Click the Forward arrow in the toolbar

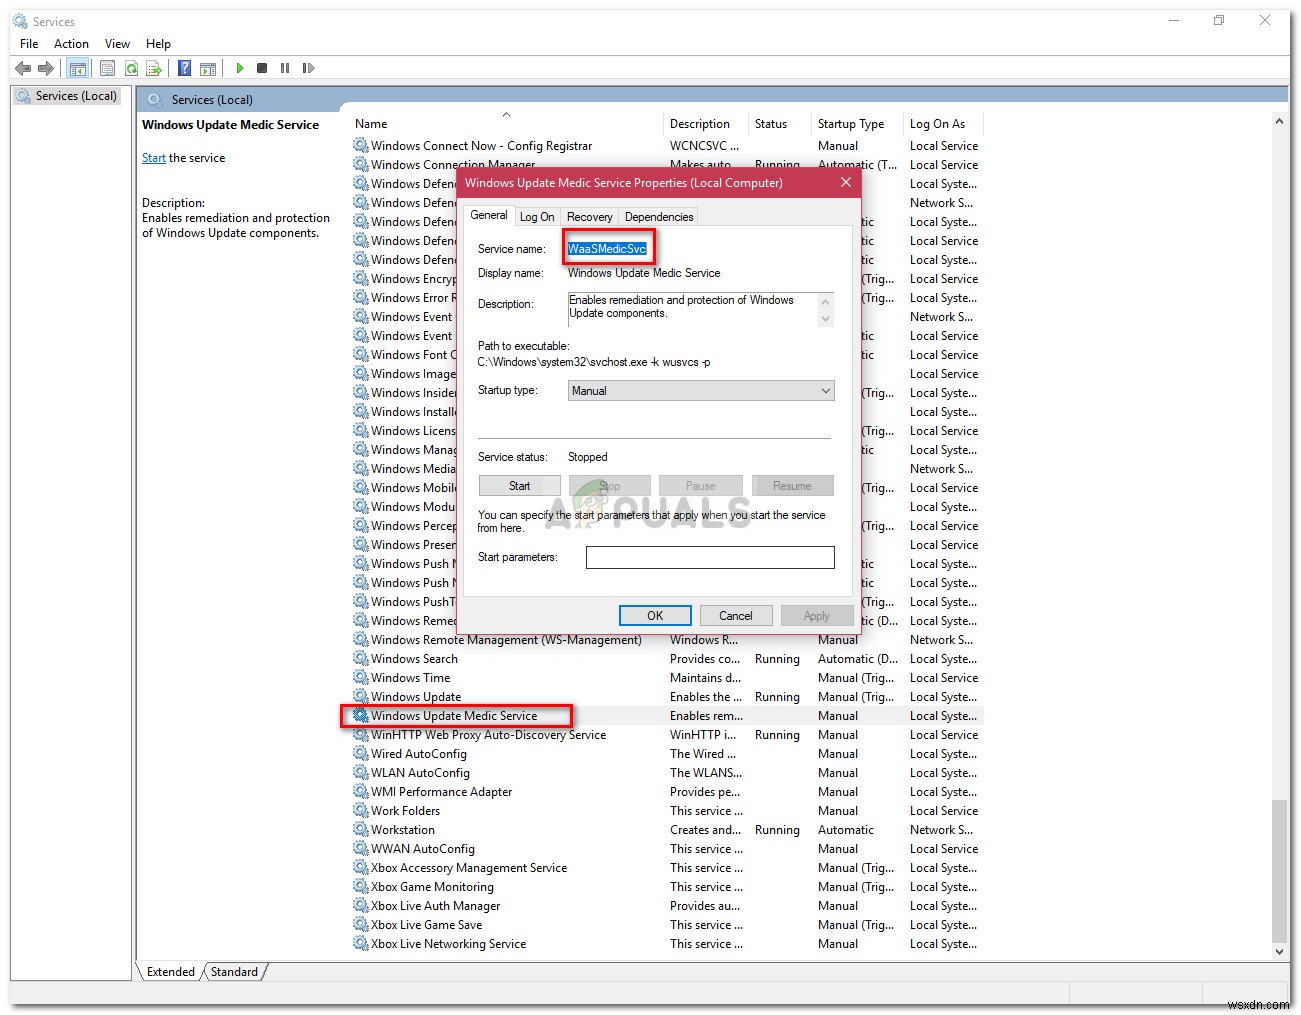(x=46, y=68)
